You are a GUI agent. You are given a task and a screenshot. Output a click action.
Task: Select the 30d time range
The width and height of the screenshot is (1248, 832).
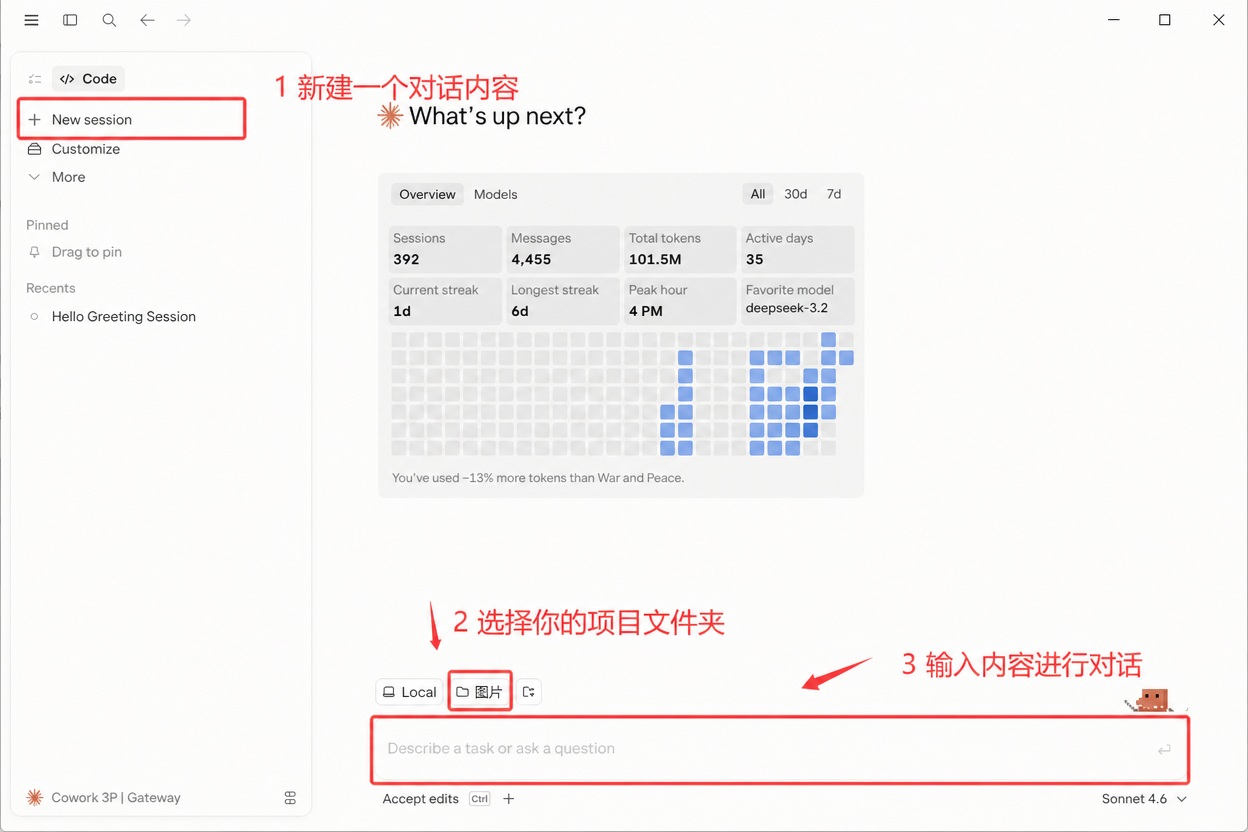click(795, 194)
